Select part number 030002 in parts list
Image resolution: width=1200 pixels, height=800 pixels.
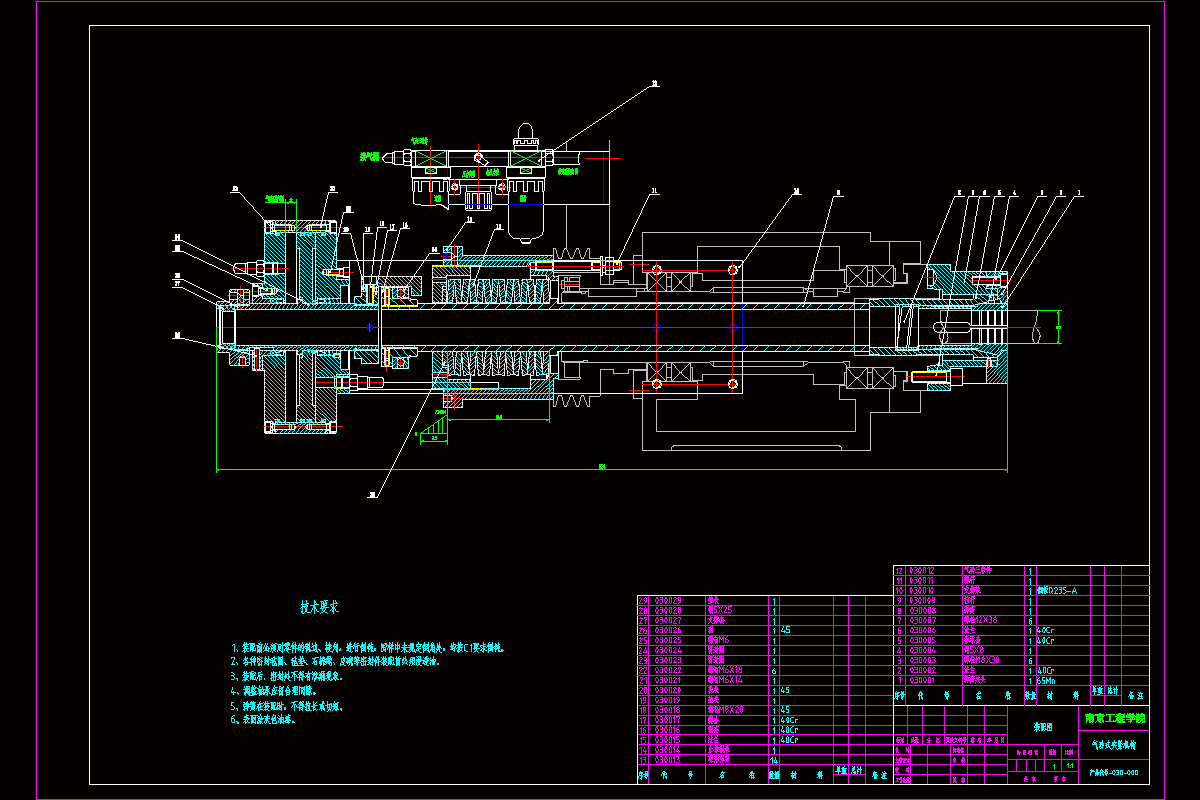922,670
